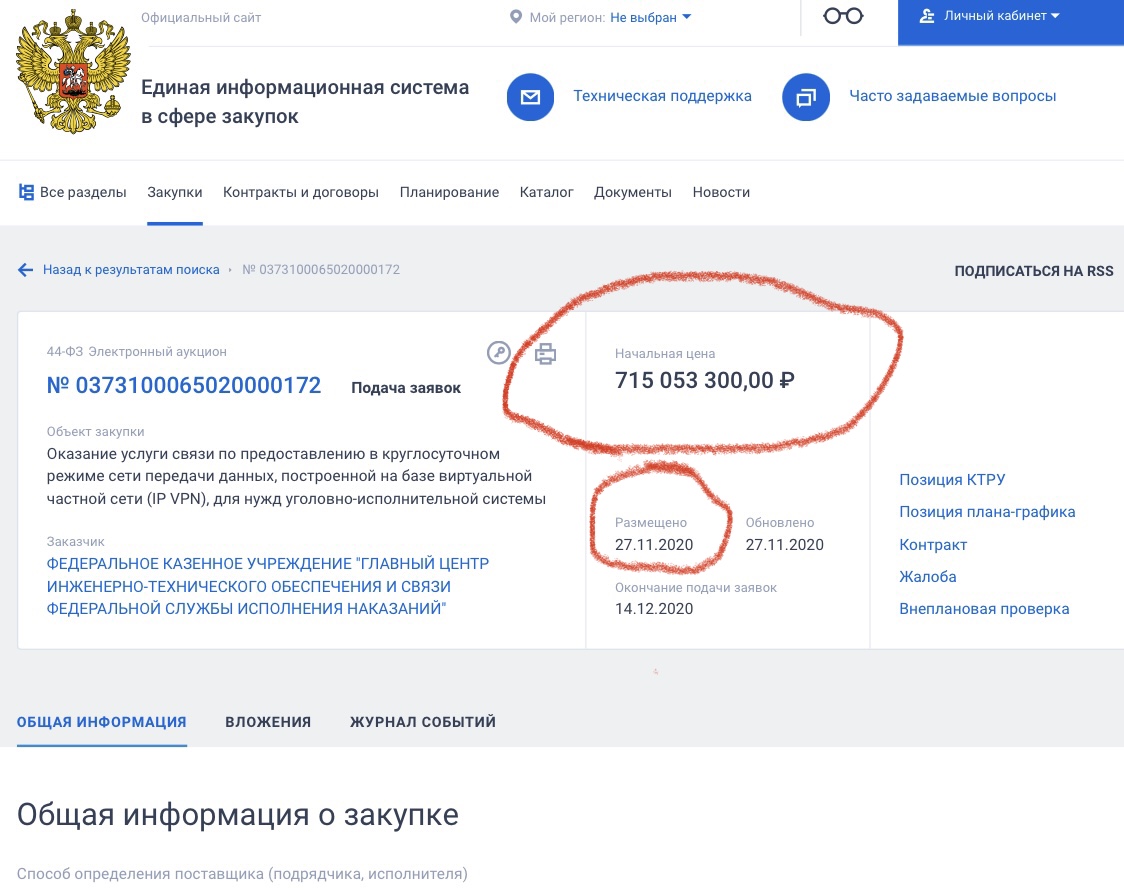Click Подписаться на RSS
Image resolution: width=1124 pixels, height=890 pixels.
pyautogui.click(x=1034, y=271)
